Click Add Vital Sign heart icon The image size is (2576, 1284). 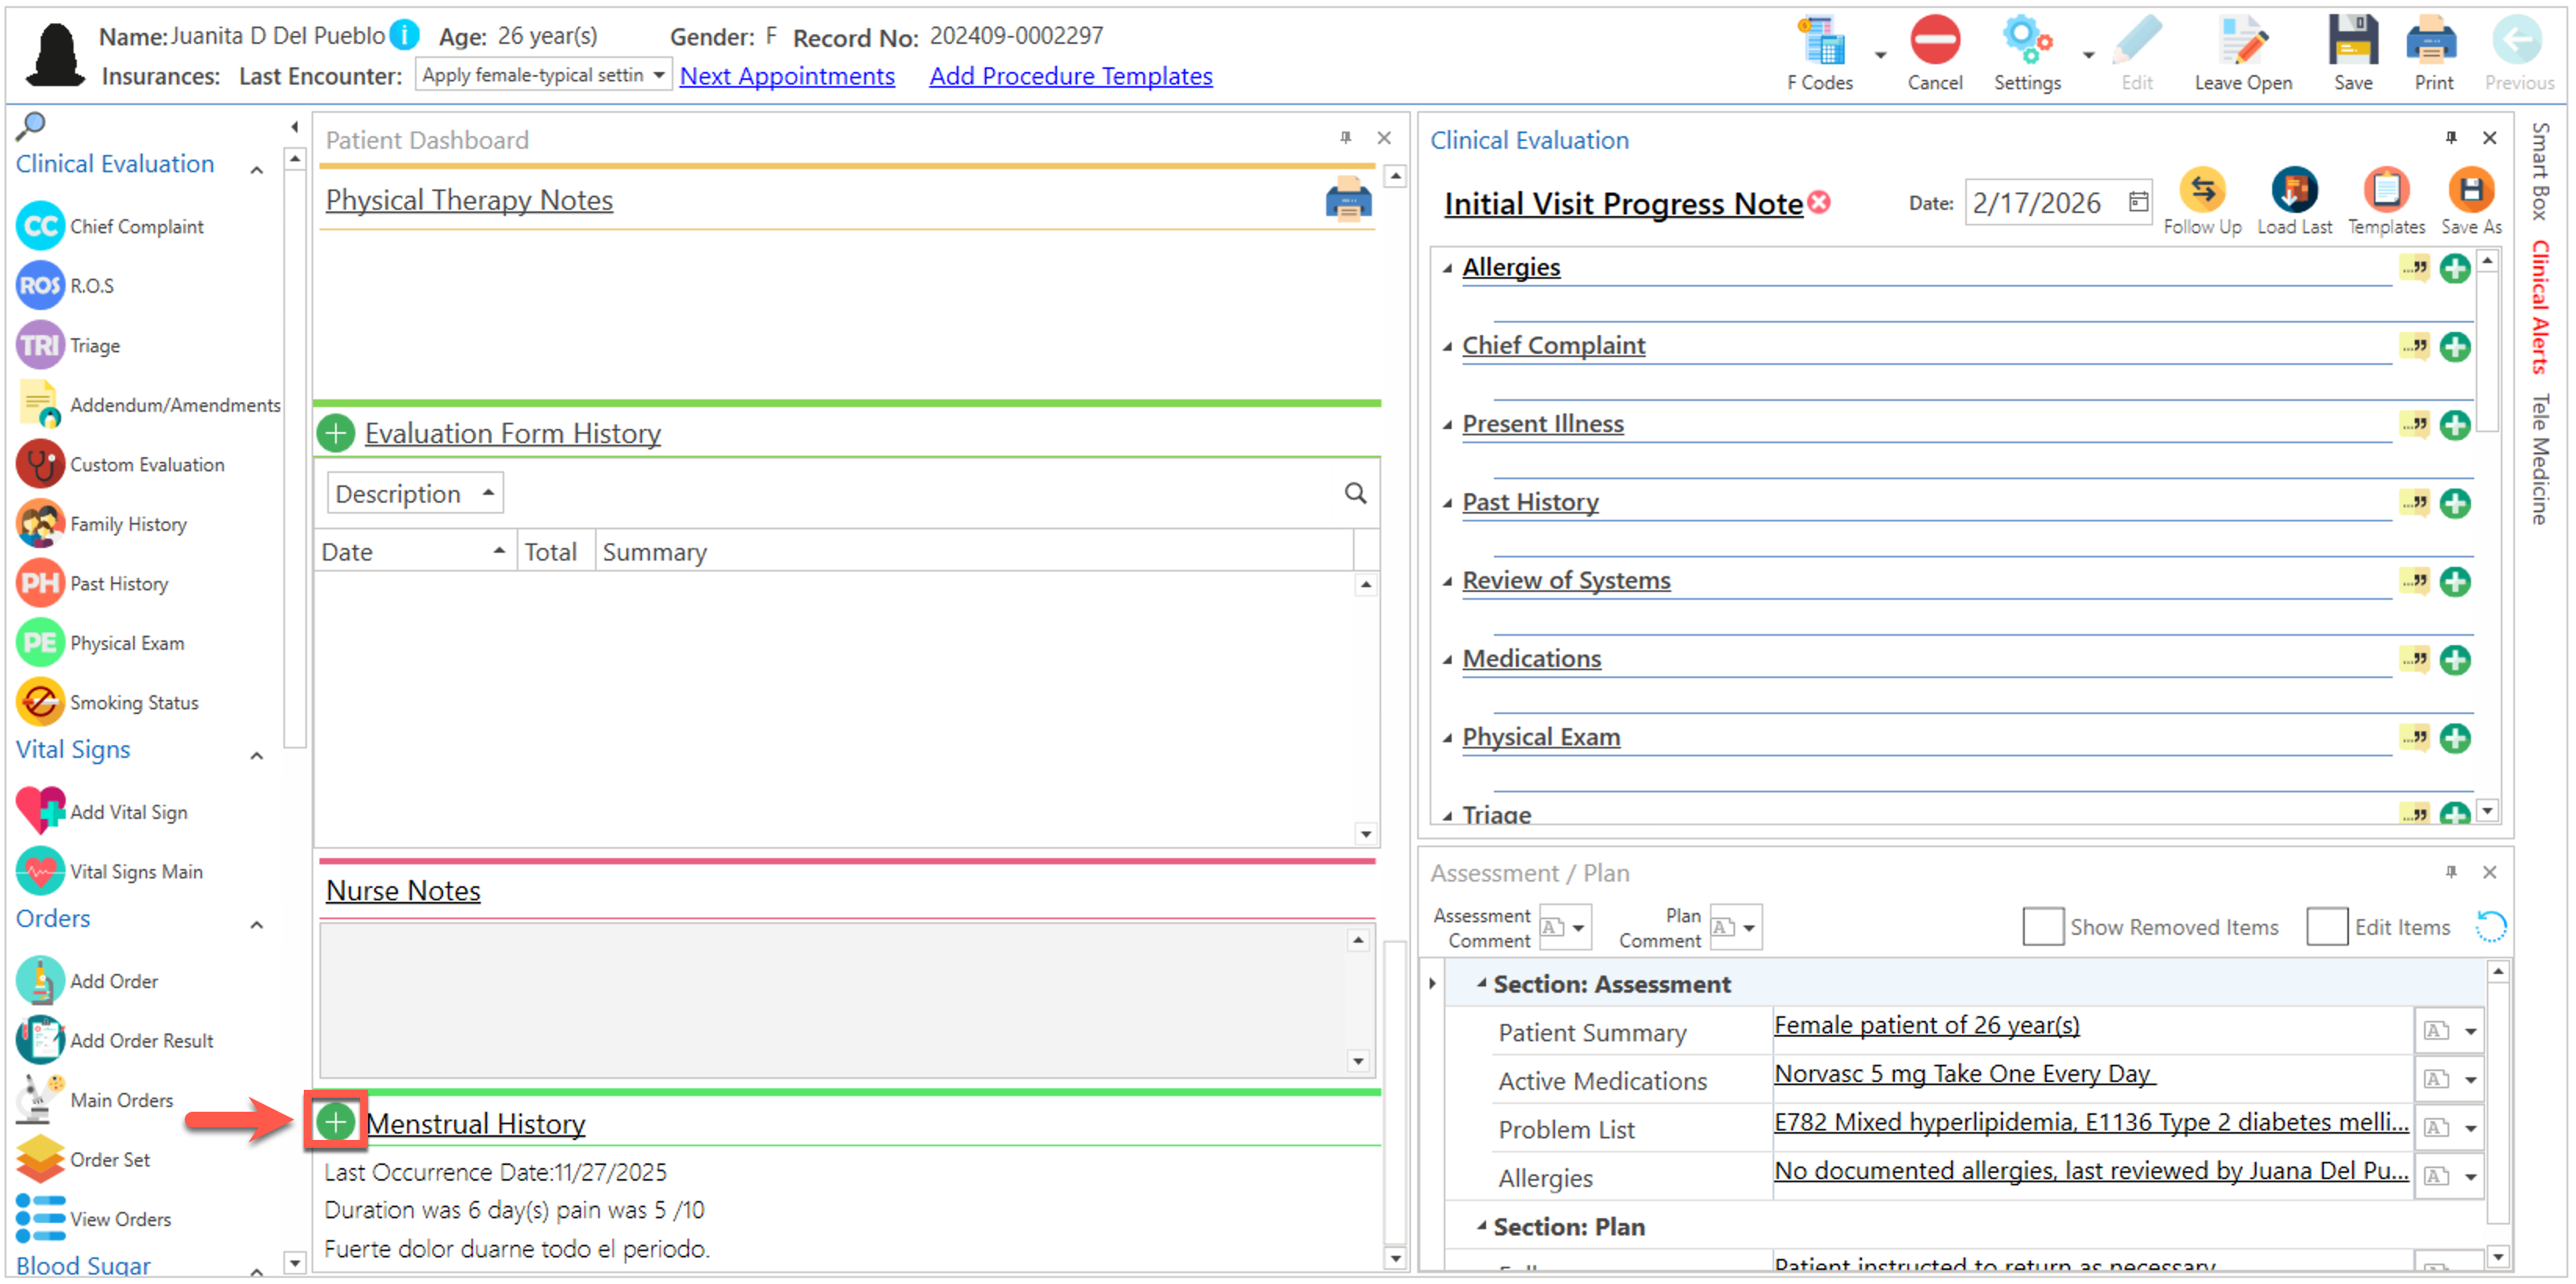(x=40, y=811)
